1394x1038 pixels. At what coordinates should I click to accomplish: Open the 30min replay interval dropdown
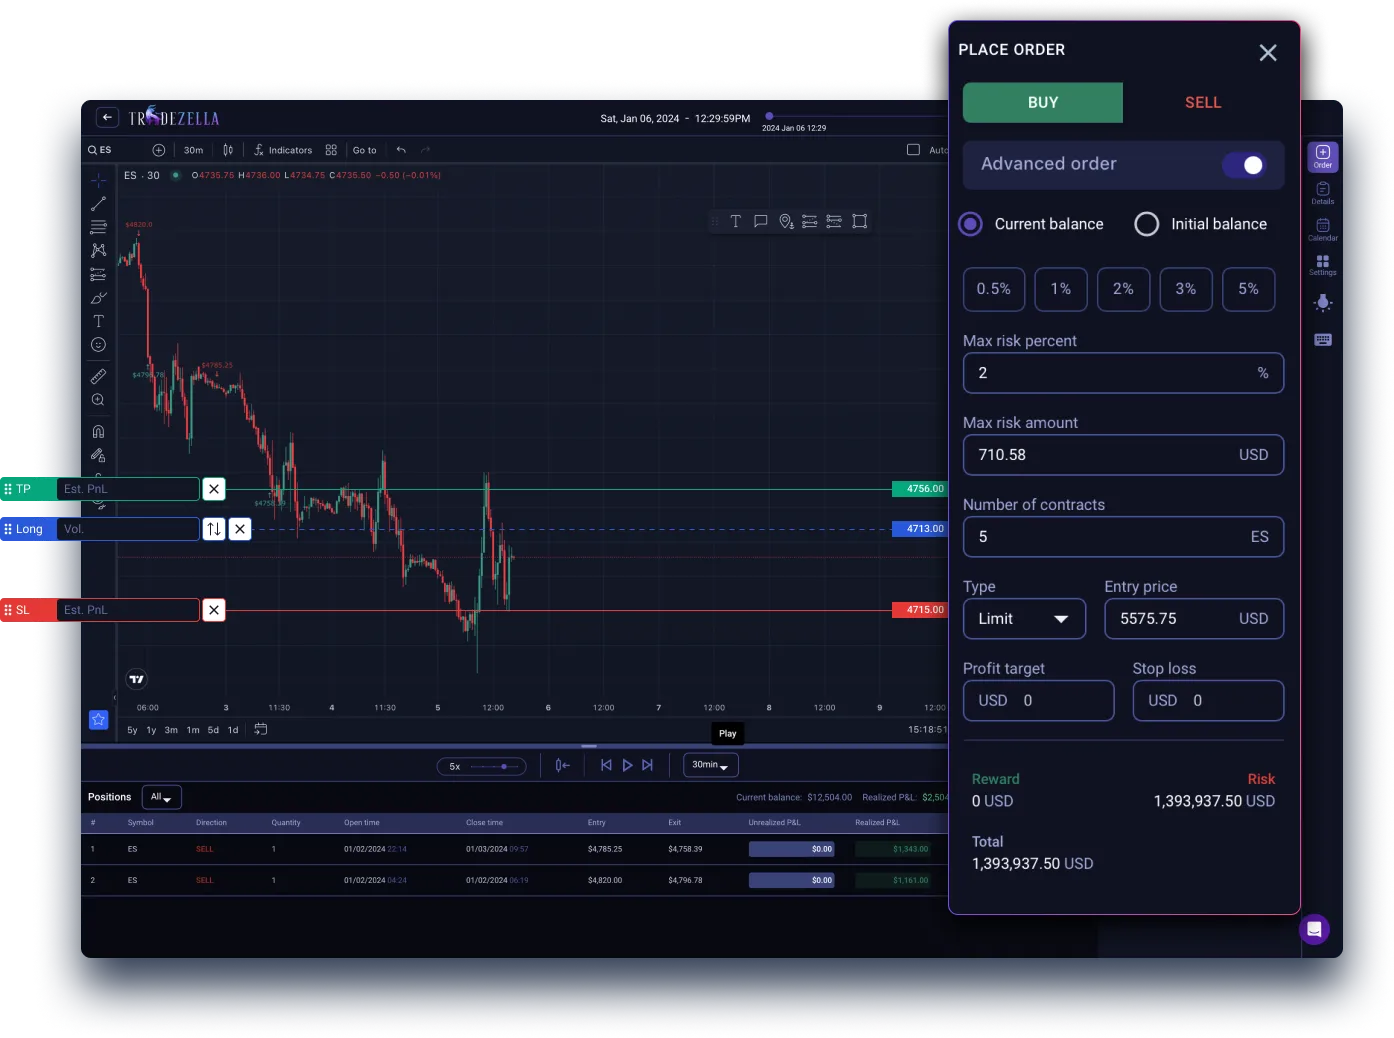[711, 765]
